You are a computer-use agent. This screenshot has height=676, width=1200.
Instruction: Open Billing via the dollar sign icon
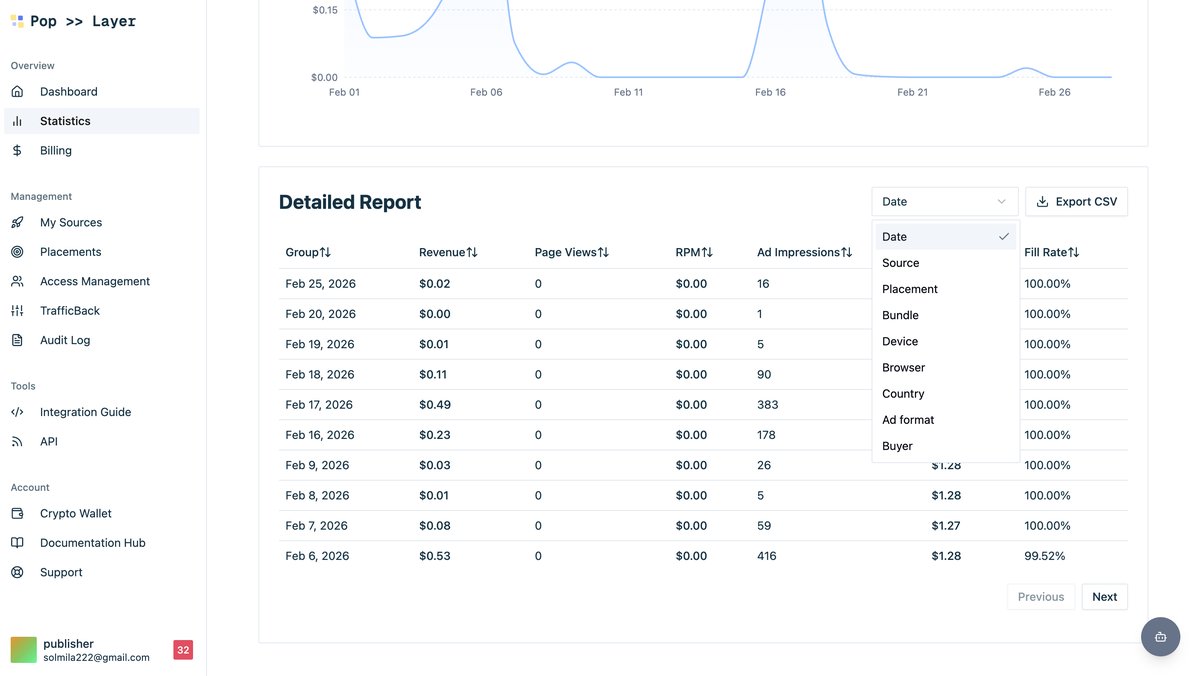click(x=17, y=150)
